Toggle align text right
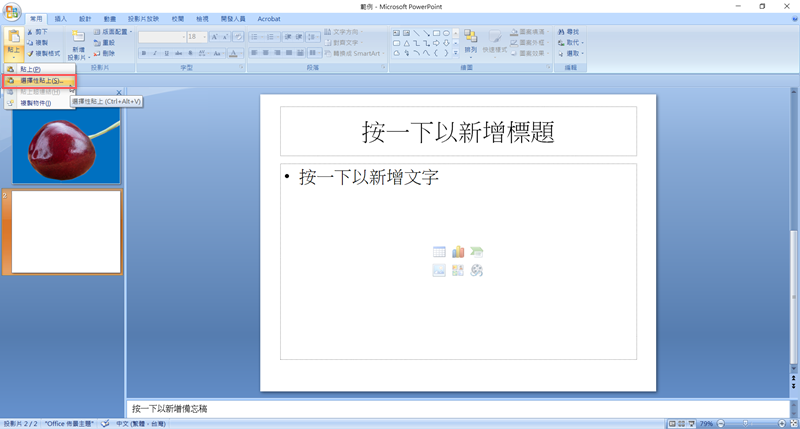The height and width of the screenshot is (429, 800). 277,53
